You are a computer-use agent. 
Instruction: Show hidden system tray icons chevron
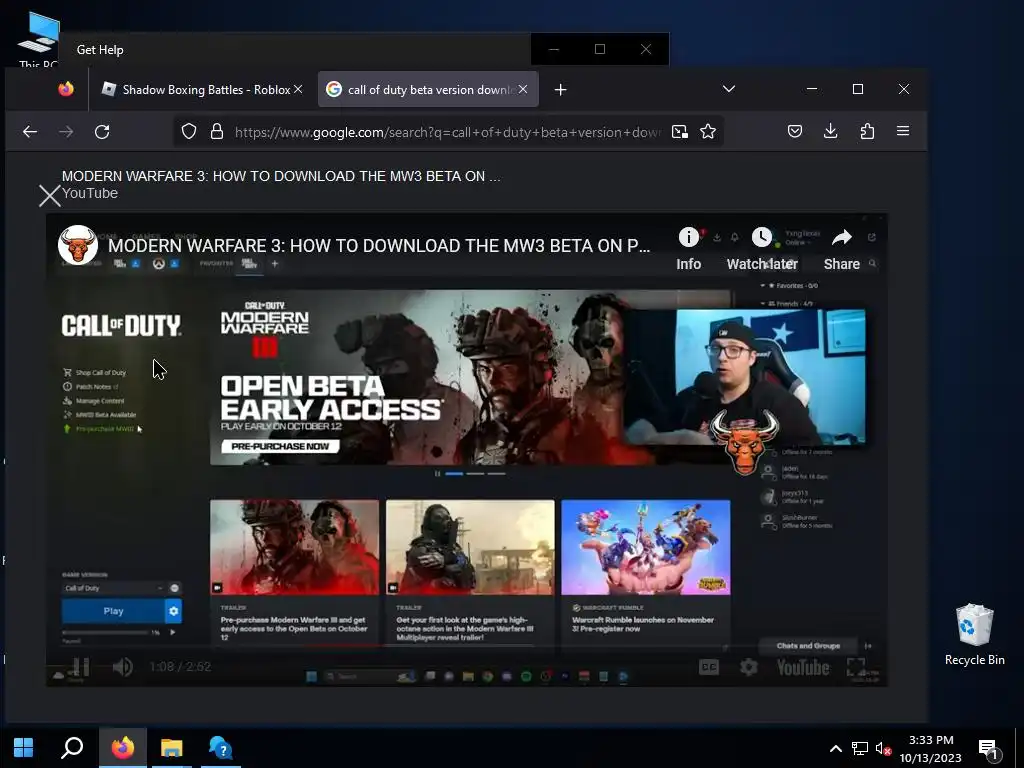point(835,748)
